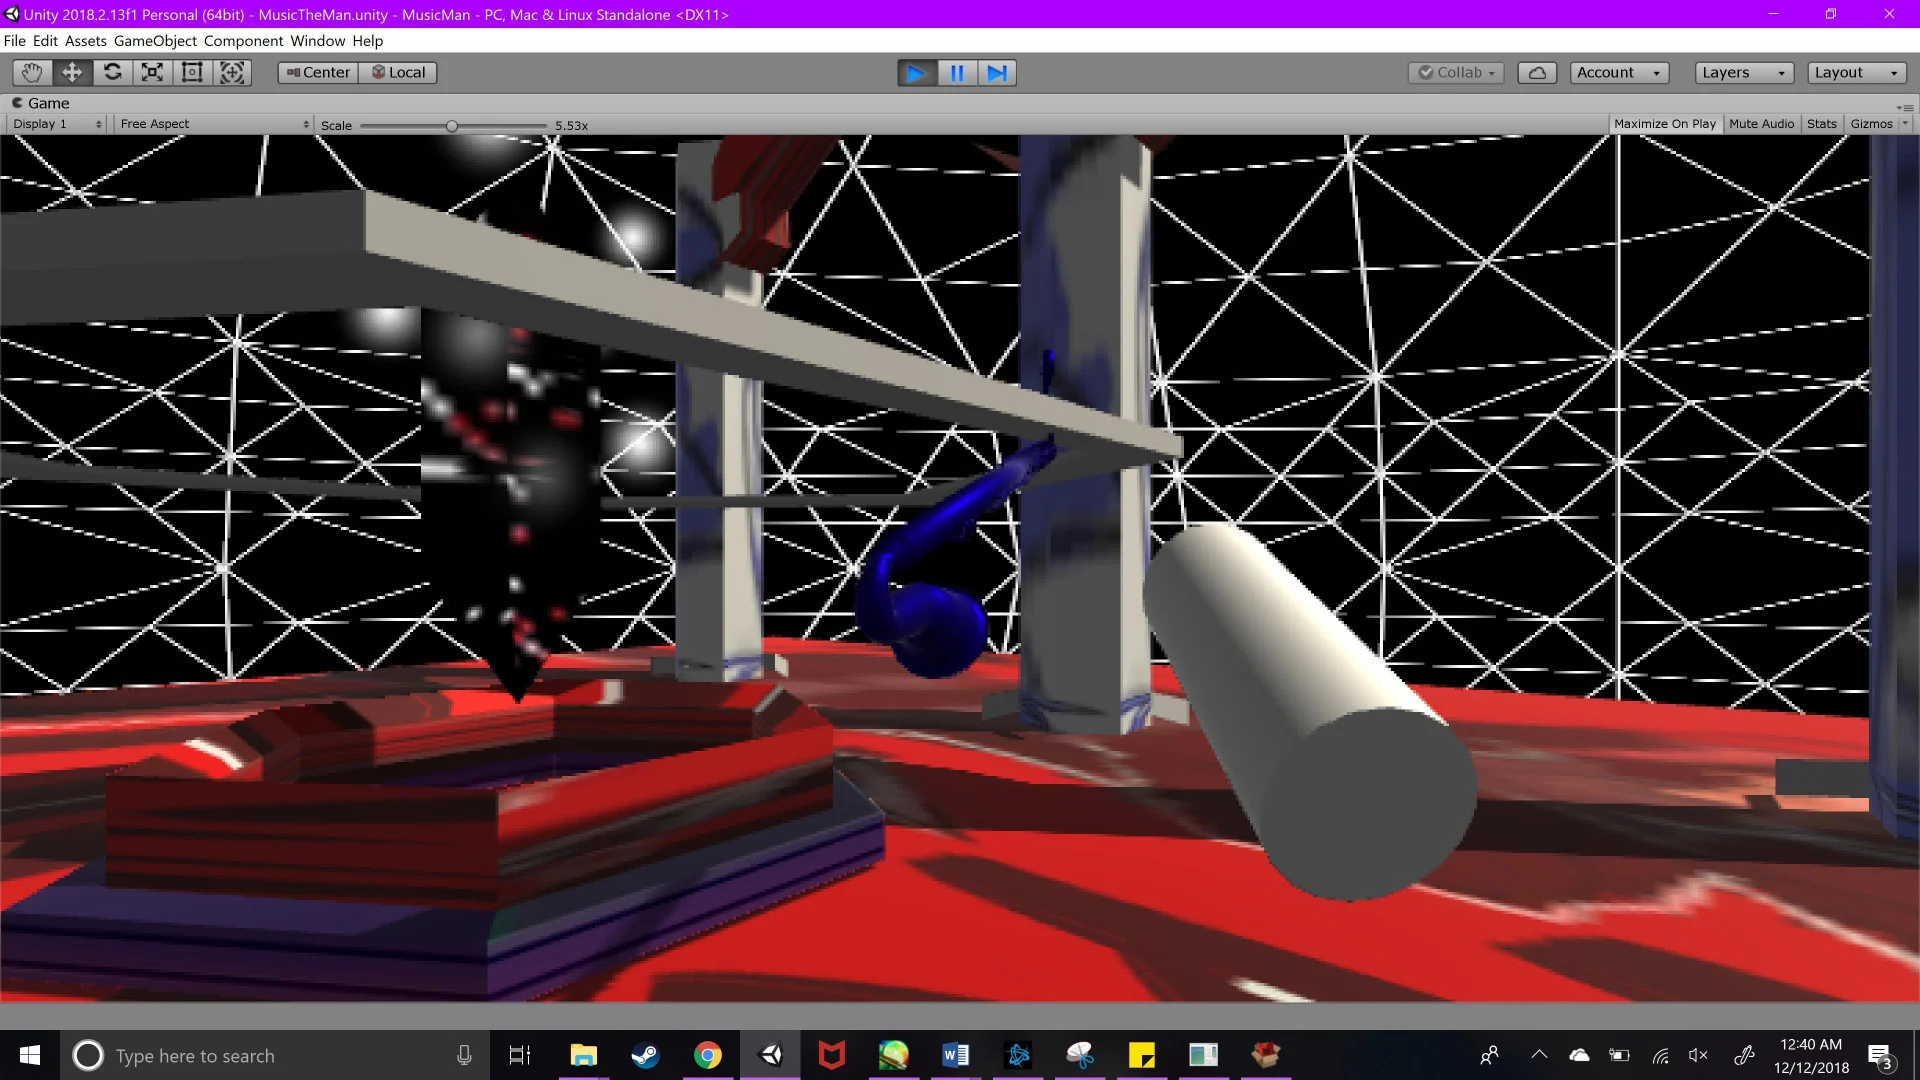Open the Collab dropdown

pos(1456,73)
